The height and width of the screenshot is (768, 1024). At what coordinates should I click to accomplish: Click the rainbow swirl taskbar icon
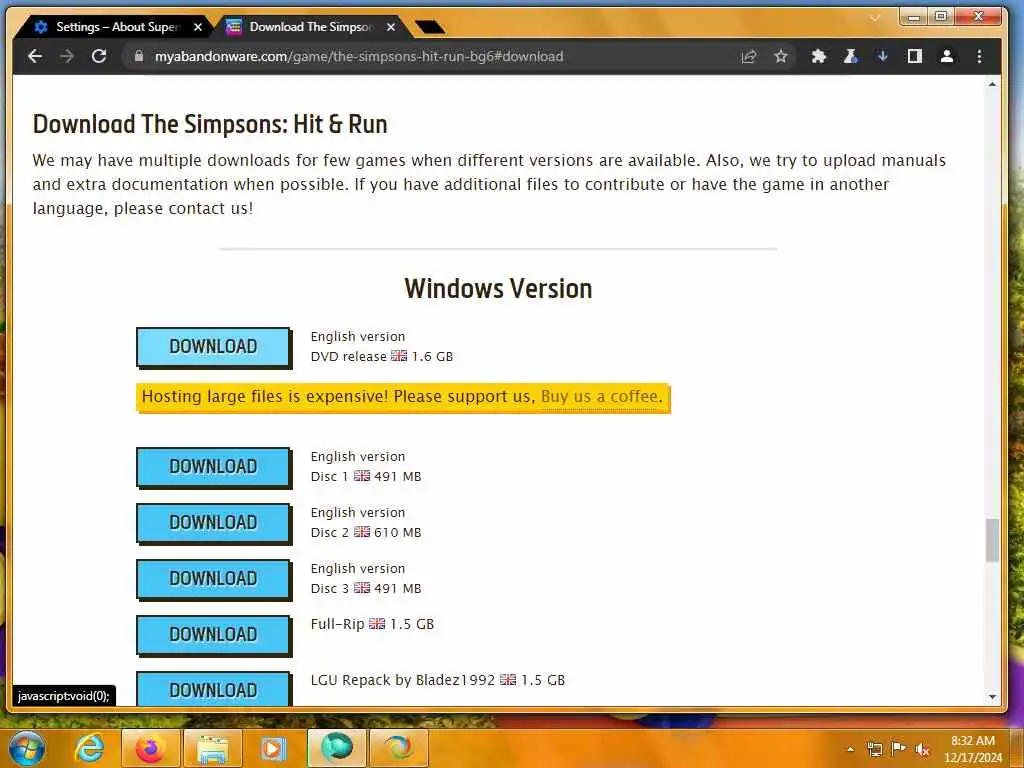(398, 748)
